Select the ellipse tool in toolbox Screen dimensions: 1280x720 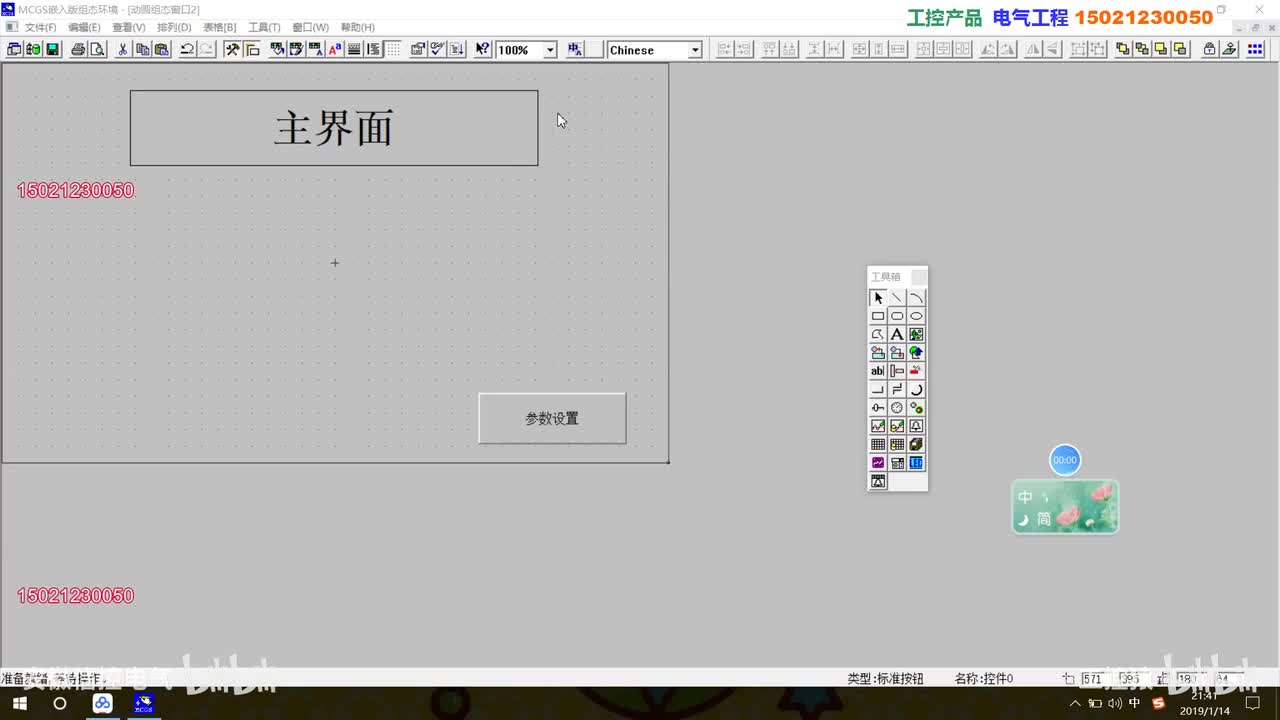point(916,316)
